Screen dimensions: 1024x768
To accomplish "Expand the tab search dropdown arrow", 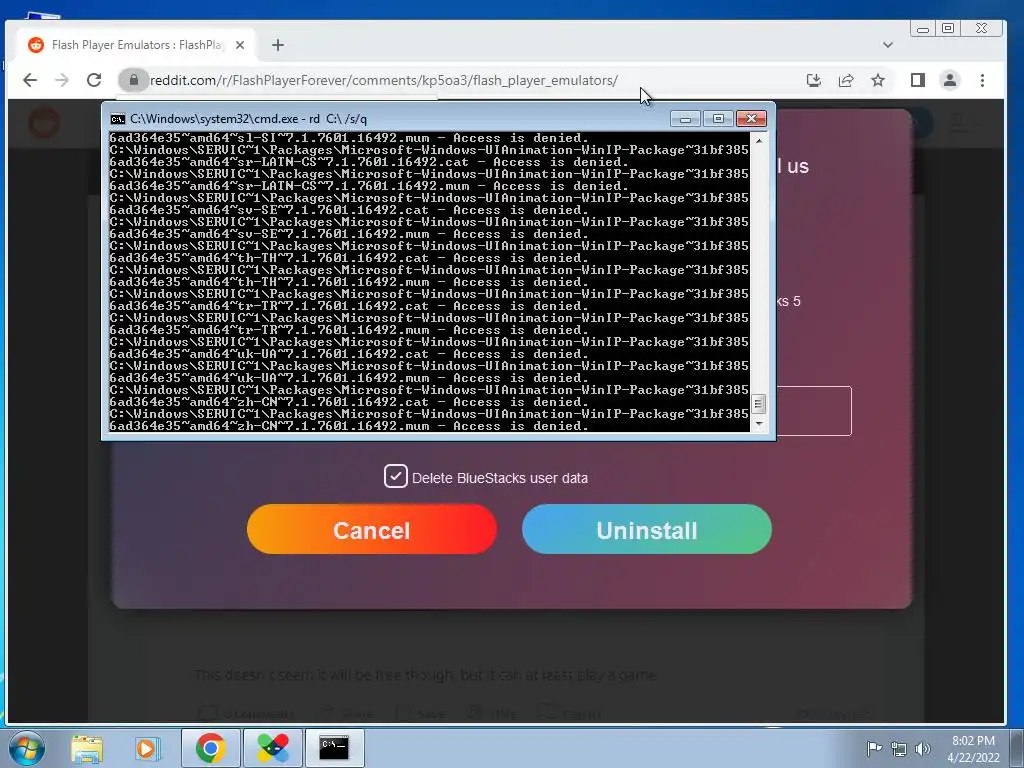I will point(888,45).
